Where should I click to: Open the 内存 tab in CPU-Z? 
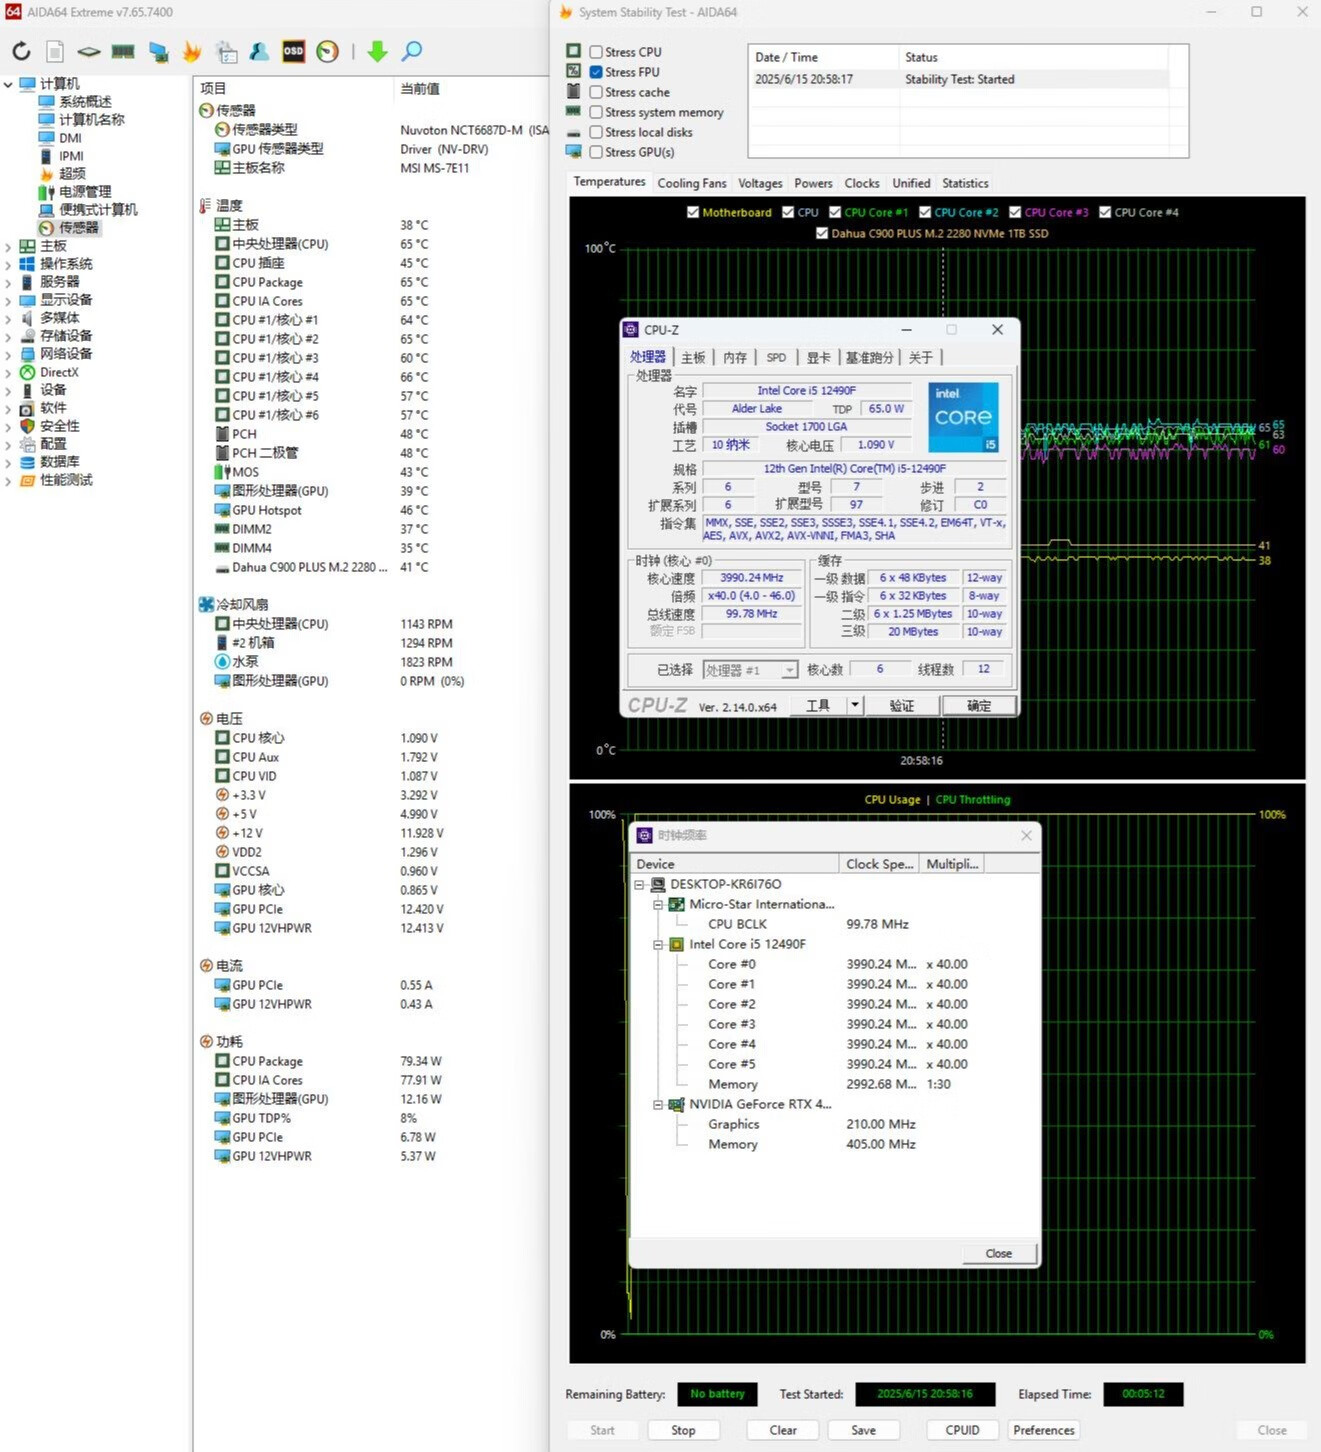[735, 357]
